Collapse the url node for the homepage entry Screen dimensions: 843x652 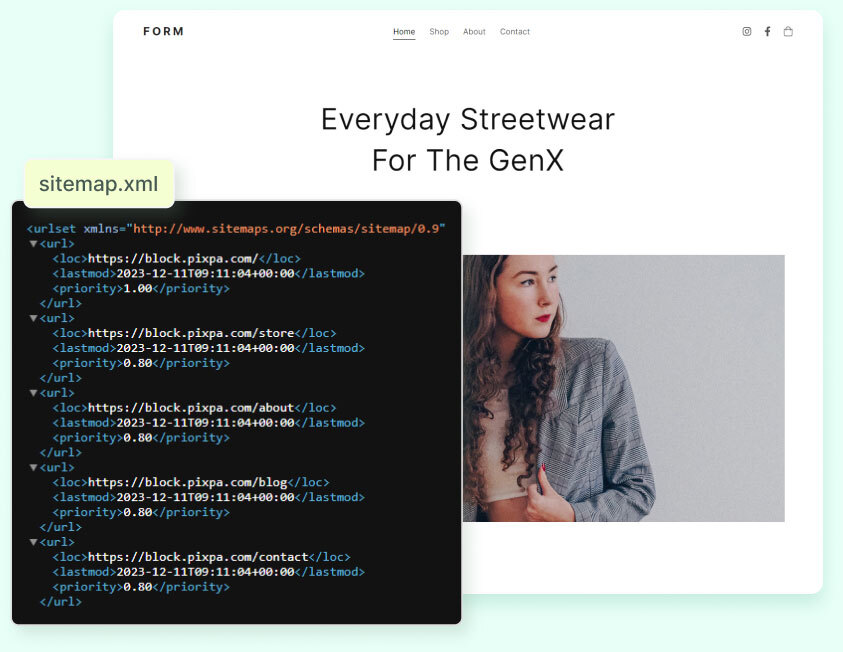[x=33, y=244]
